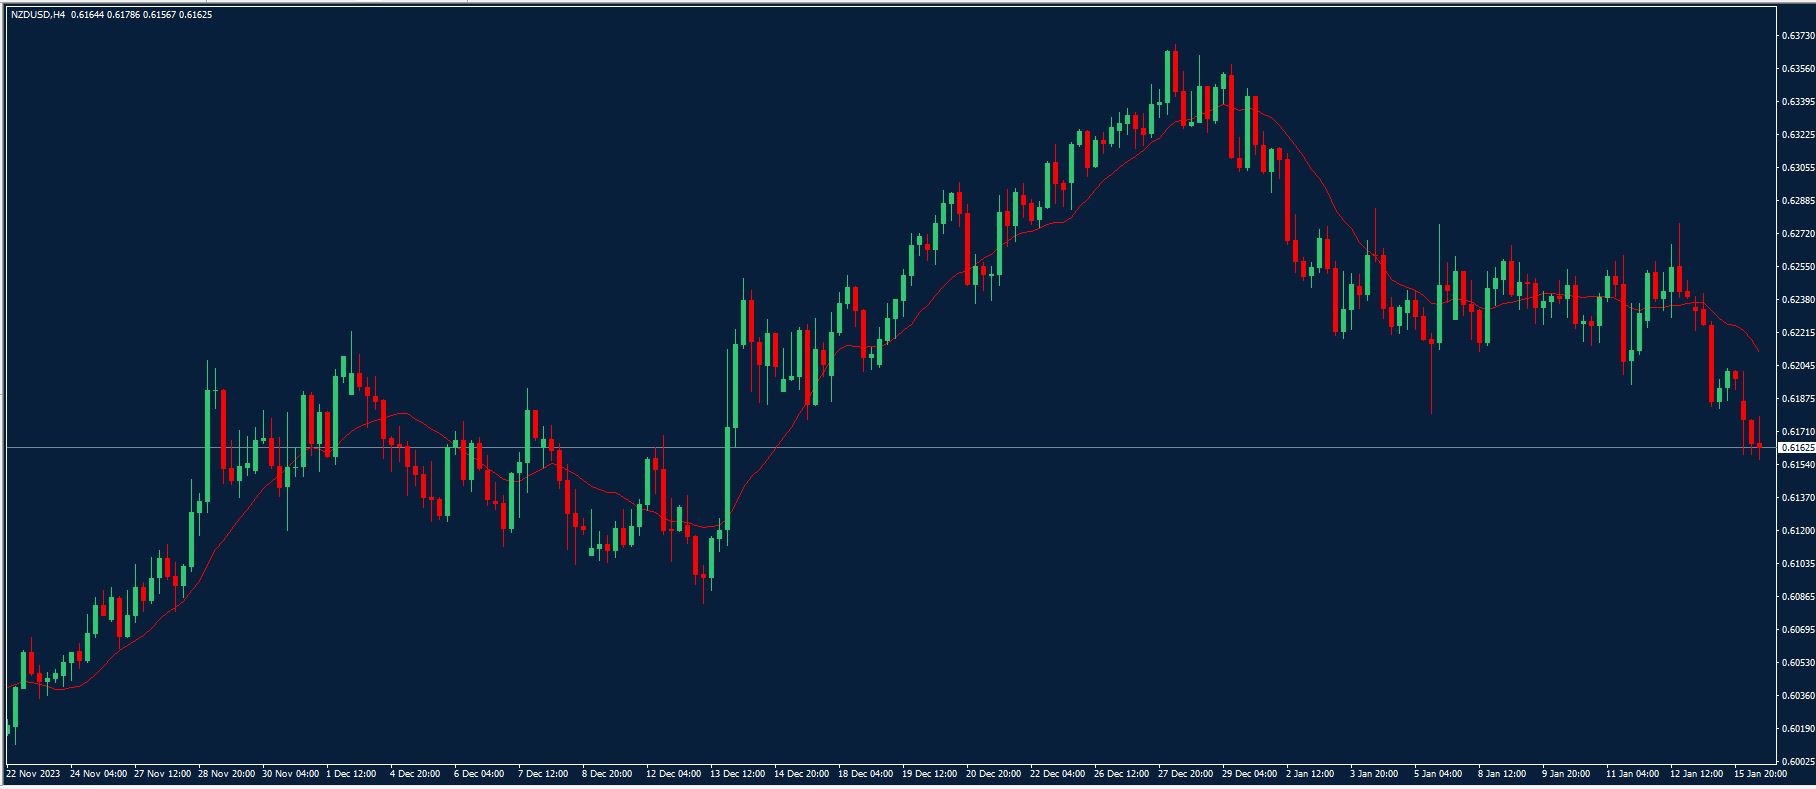Click the NZDUSD,H4 chart title text
1816x789 pixels.
pos(40,15)
